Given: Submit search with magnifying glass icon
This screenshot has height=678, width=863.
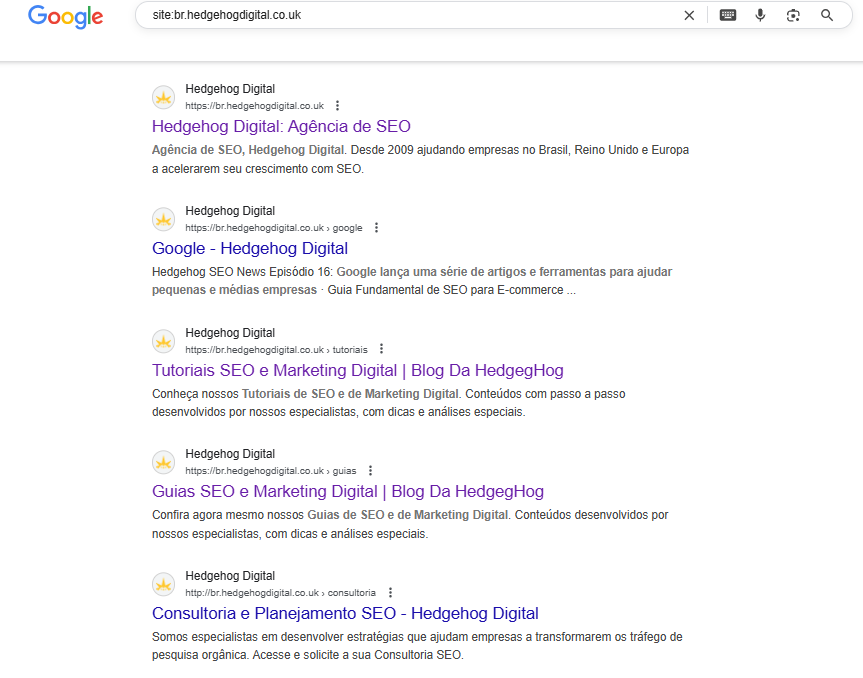Looking at the screenshot, I should (827, 15).
